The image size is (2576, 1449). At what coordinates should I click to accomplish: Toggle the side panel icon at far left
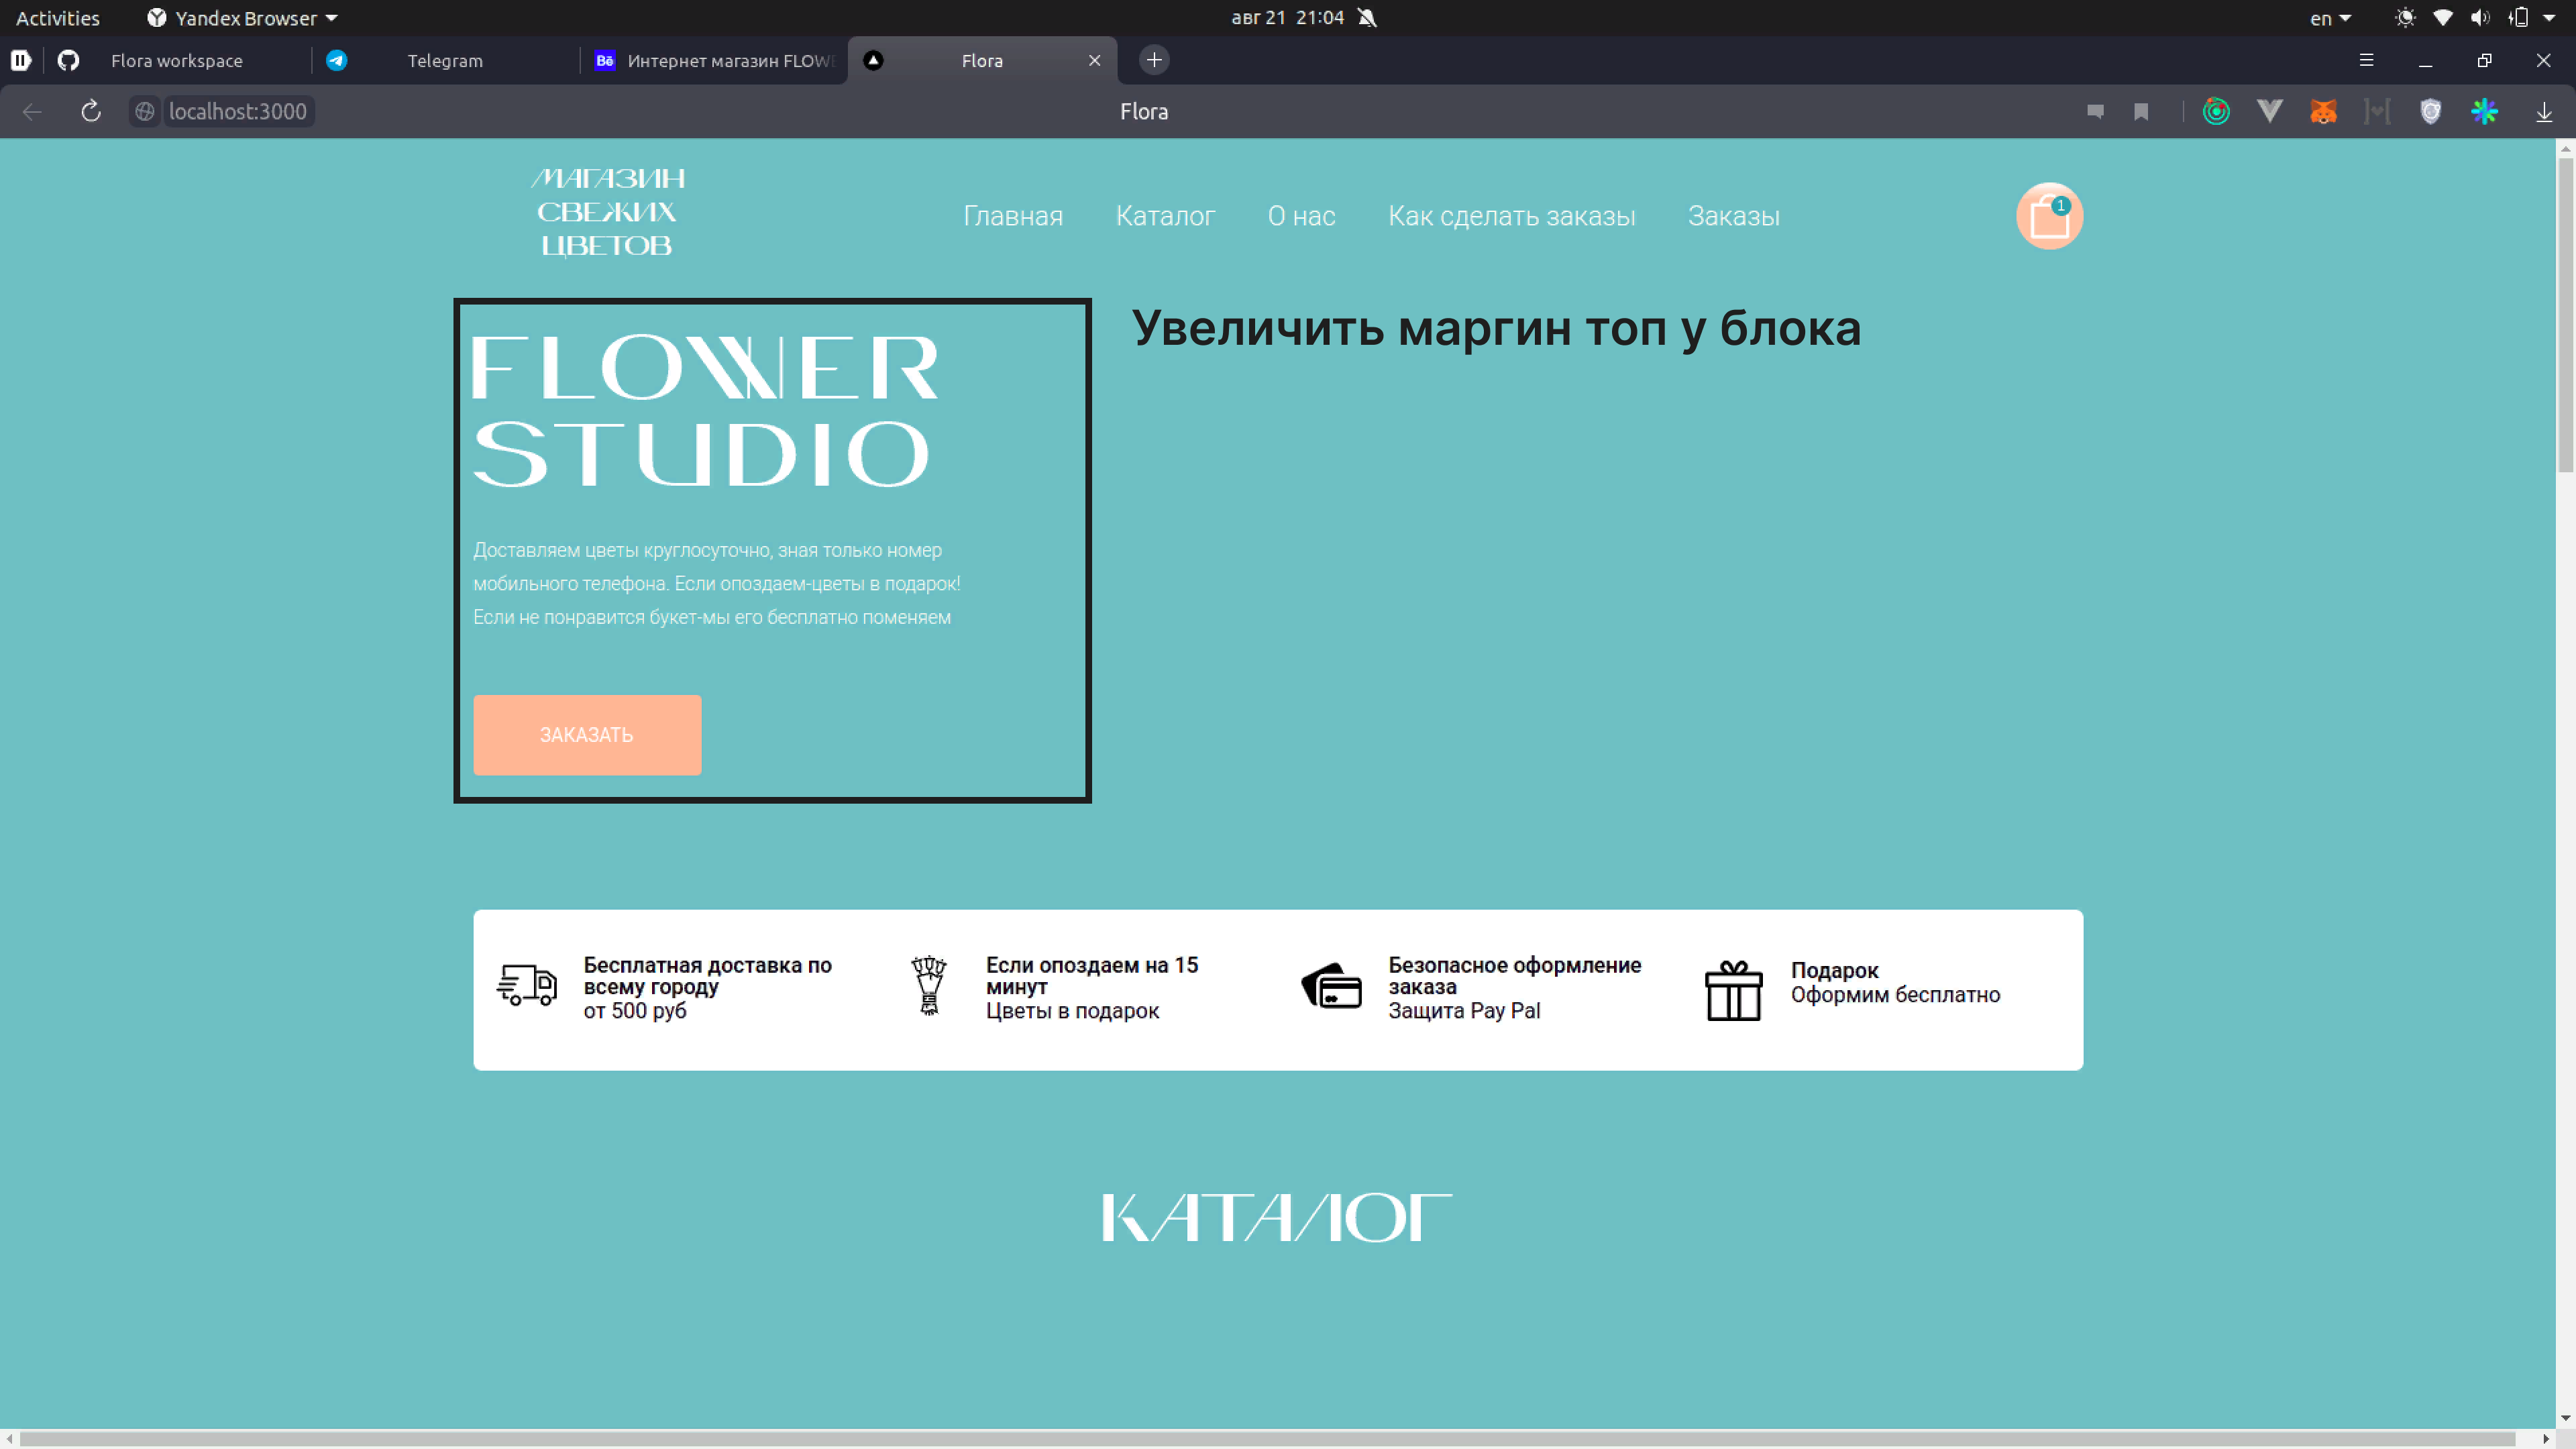(20, 60)
